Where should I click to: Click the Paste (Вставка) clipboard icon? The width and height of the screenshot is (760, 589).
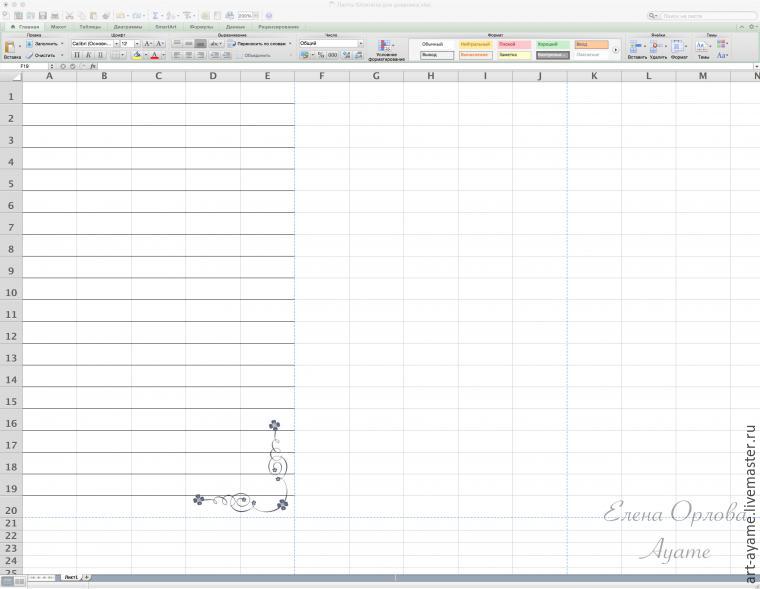click(x=10, y=47)
